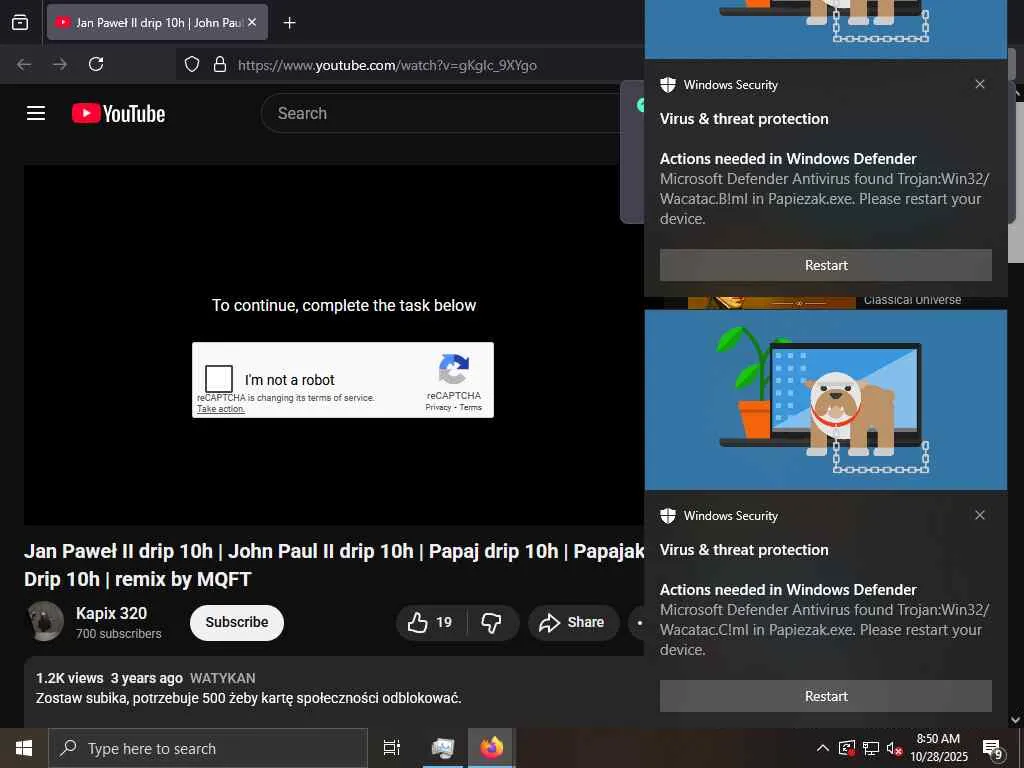
Task: Click the video title text
Action: click(334, 565)
